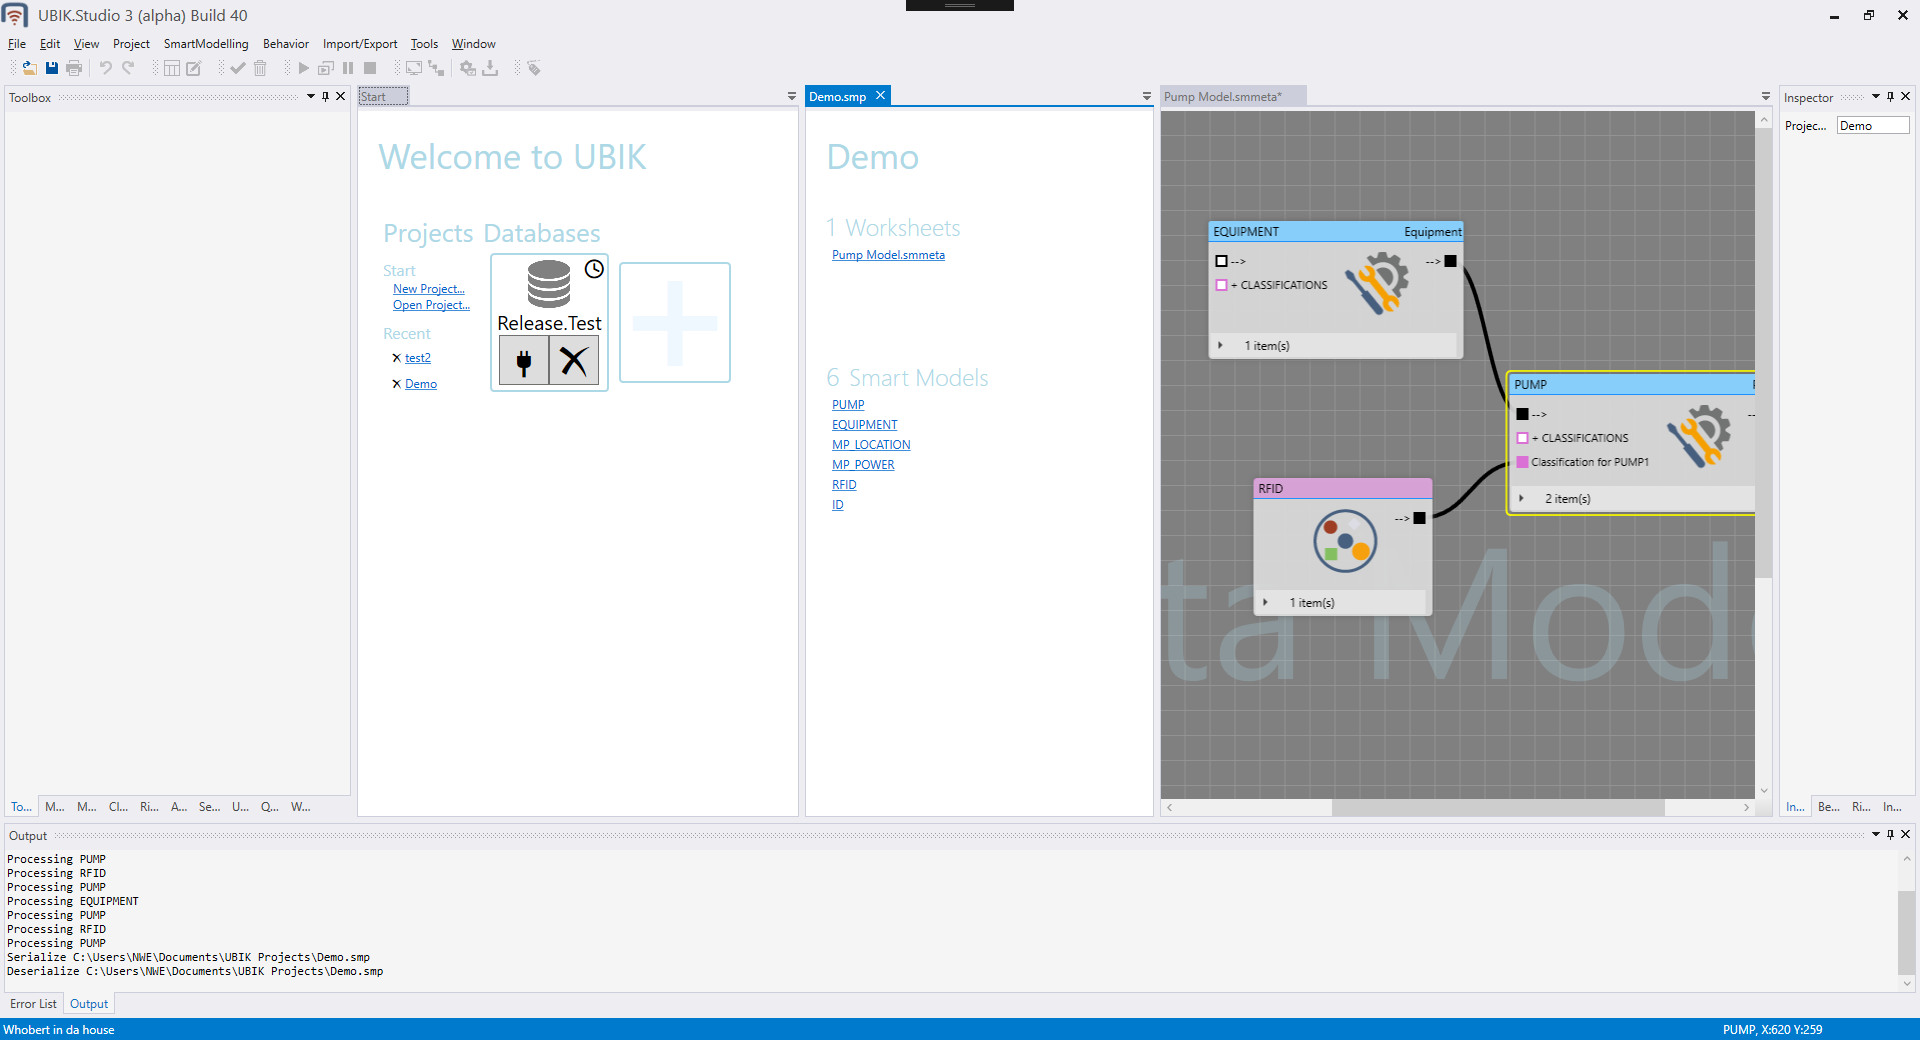Image resolution: width=1920 pixels, height=1040 pixels.
Task: Click the Open folder toolbar icon
Action: point(29,68)
